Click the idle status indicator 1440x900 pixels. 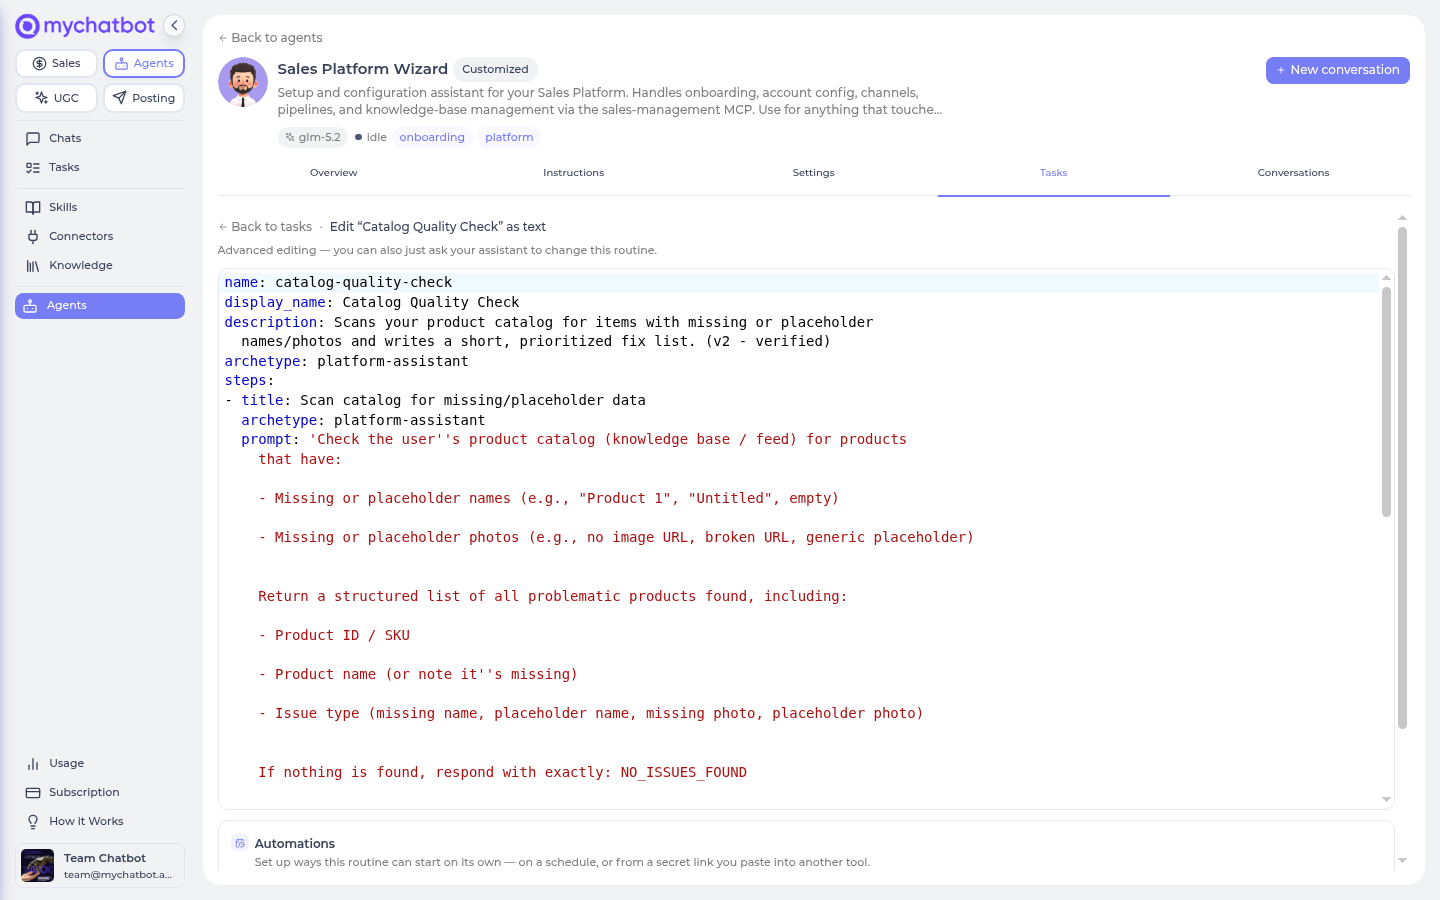coord(371,138)
